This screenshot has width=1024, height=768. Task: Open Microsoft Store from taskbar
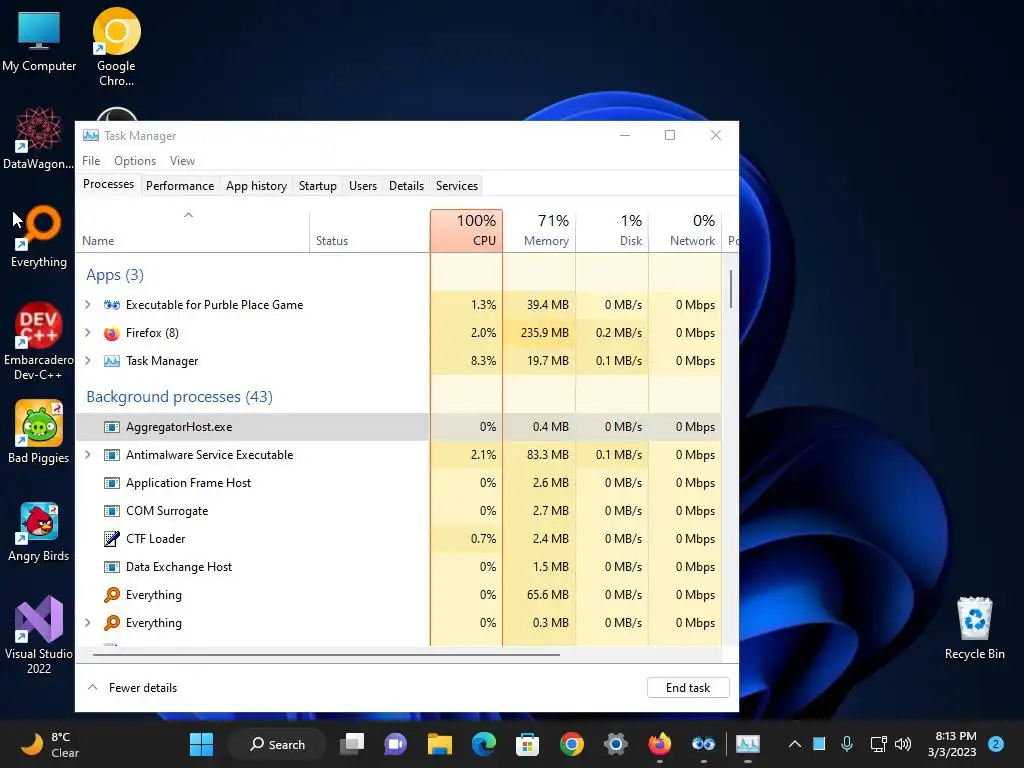point(527,744)
